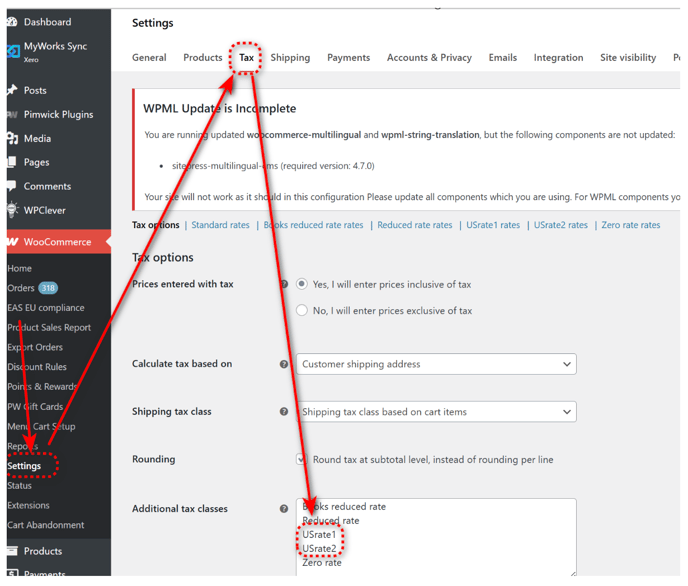The height and width of the screenshot is (586, 688).
Task: Open Reduced rate rates link
Action: tap(415, 225)
